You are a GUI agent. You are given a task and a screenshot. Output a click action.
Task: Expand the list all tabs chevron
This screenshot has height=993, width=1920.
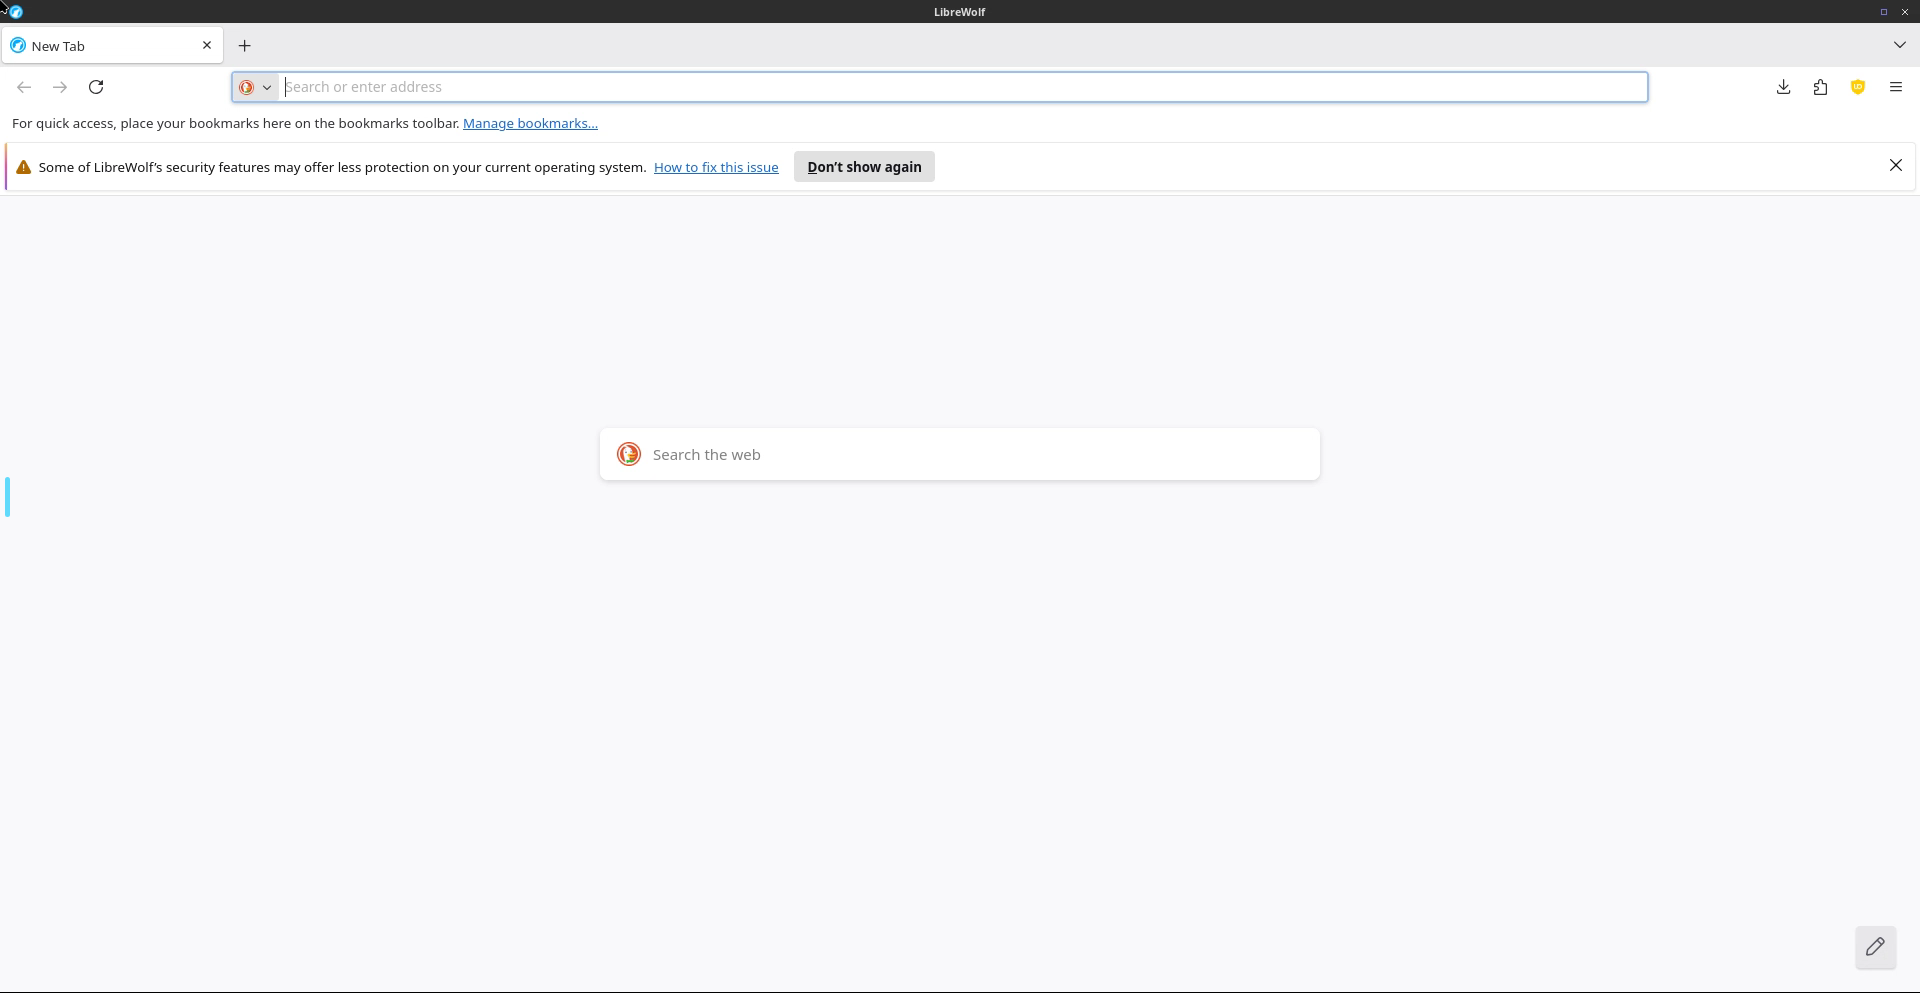[1899, 45]
